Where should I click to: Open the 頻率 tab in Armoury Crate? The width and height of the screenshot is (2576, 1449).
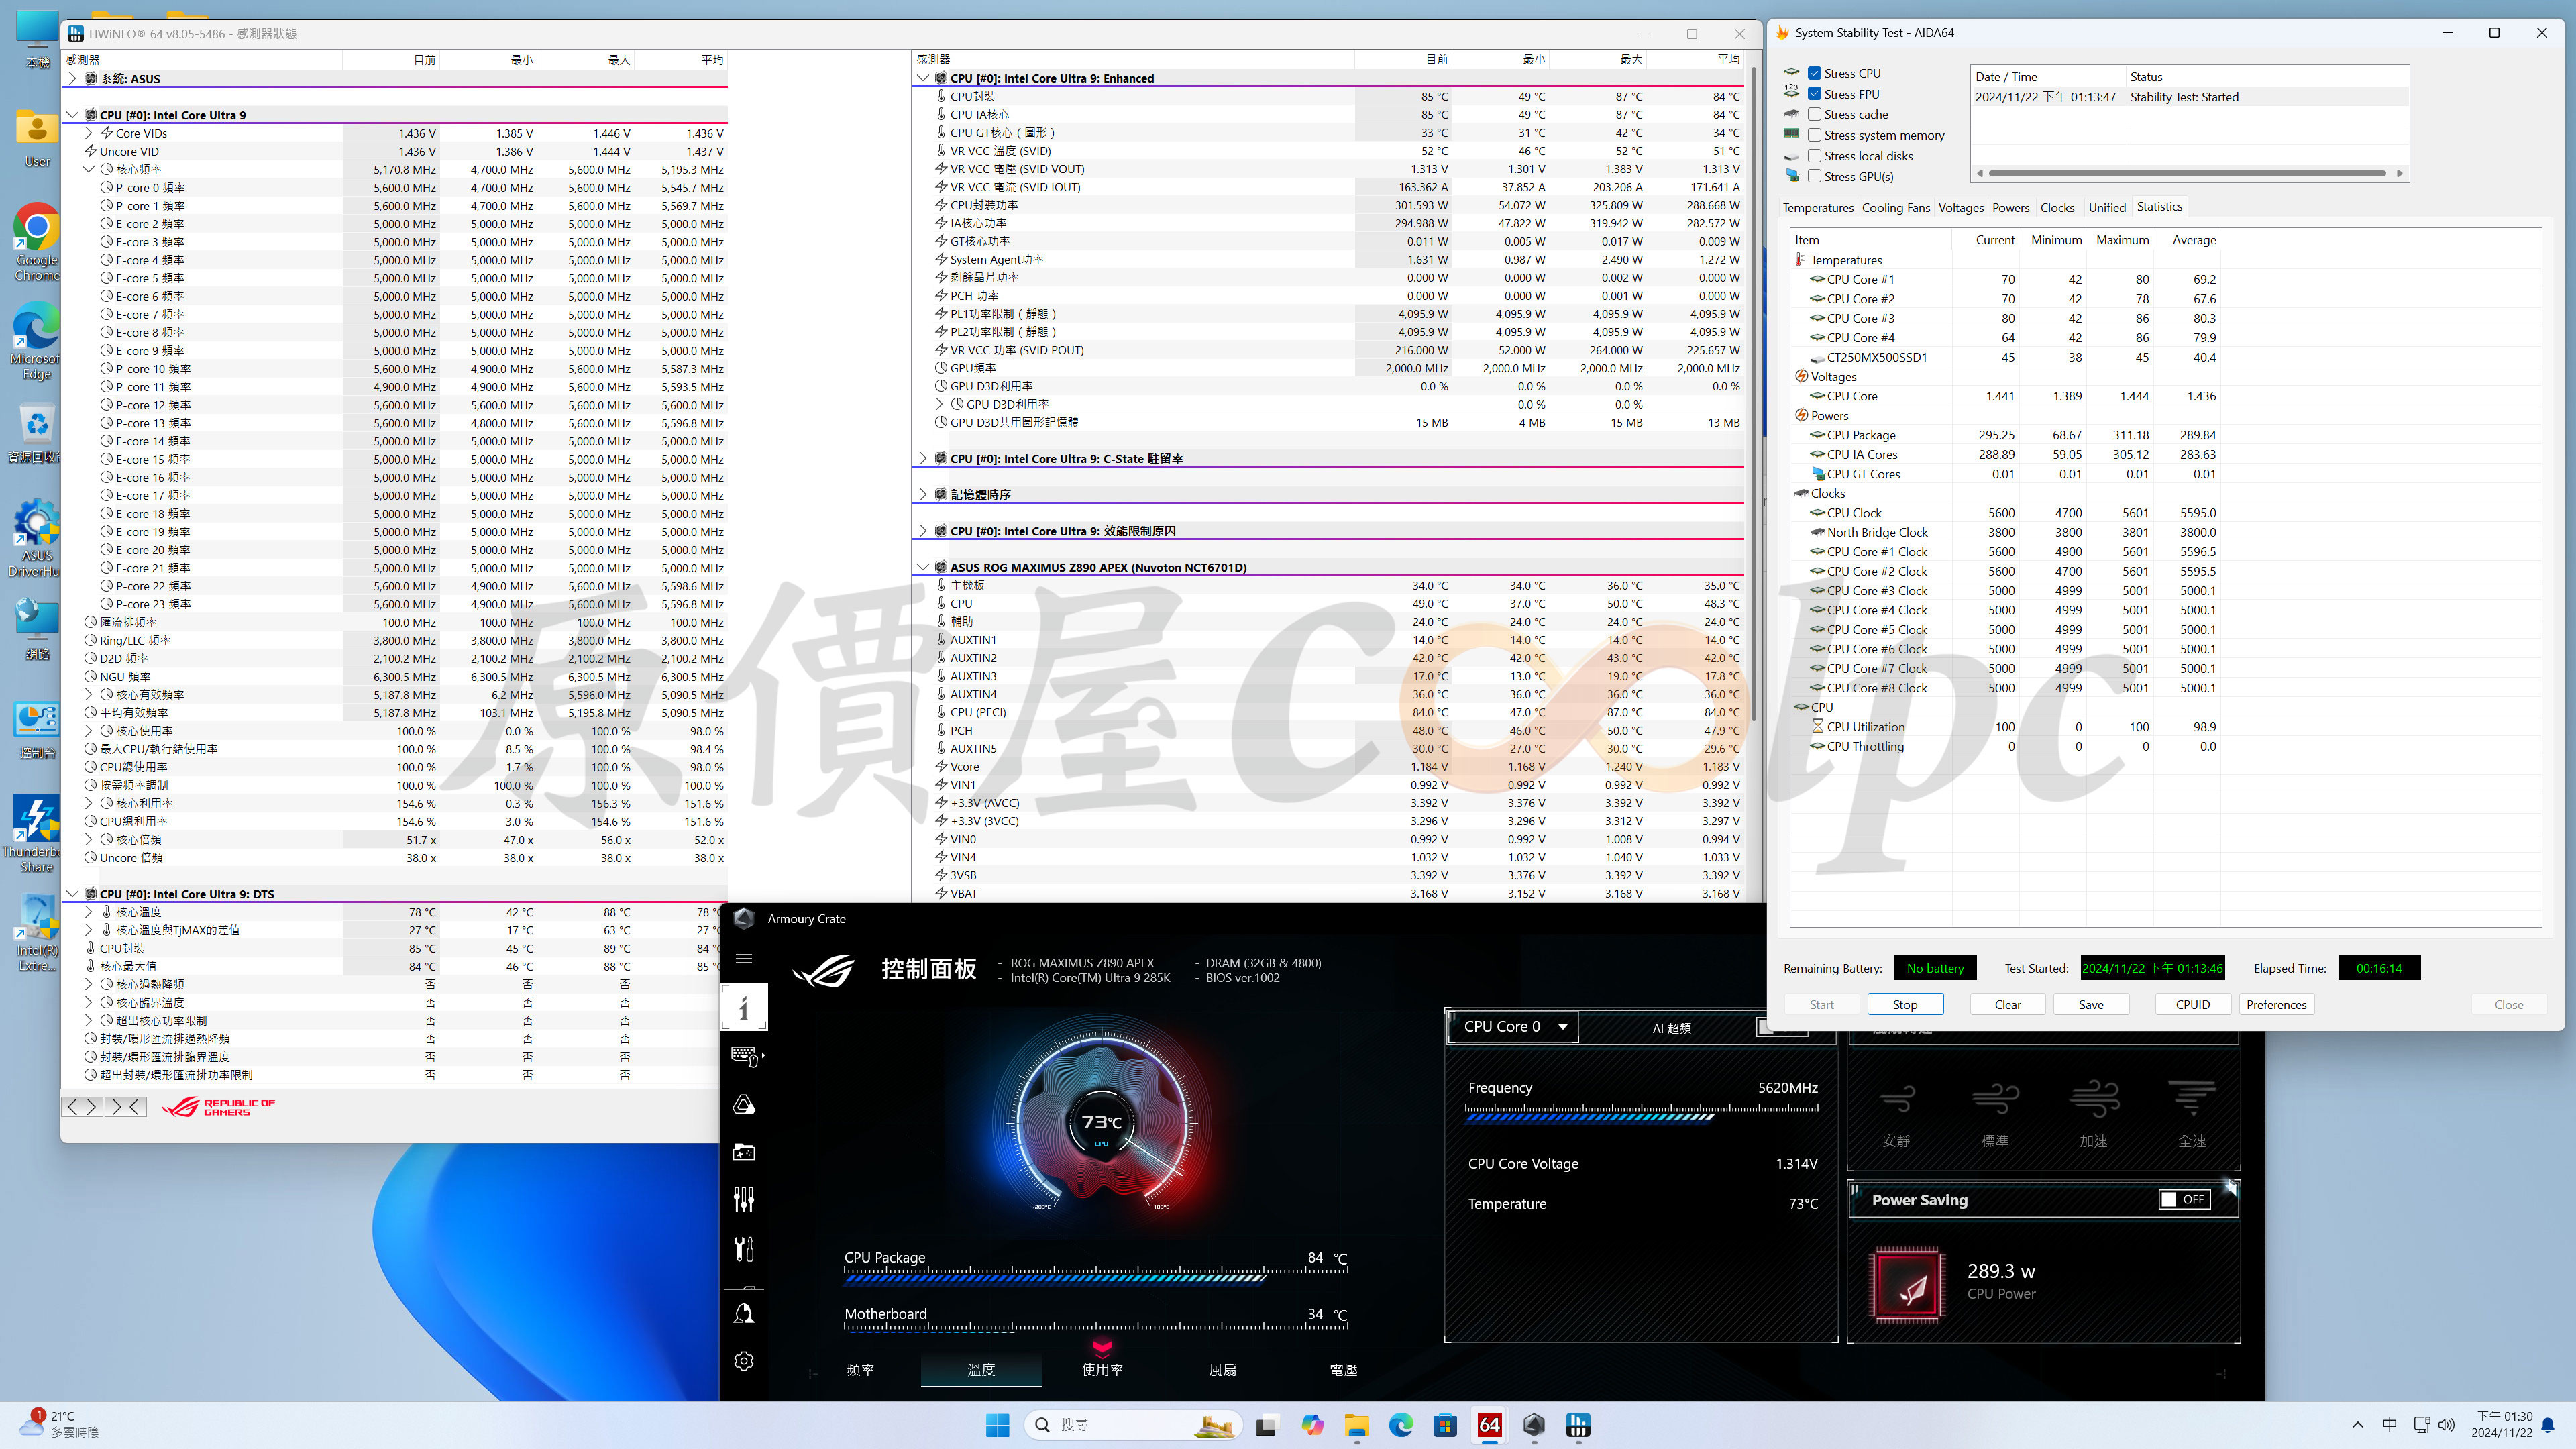pos(860,1370)
